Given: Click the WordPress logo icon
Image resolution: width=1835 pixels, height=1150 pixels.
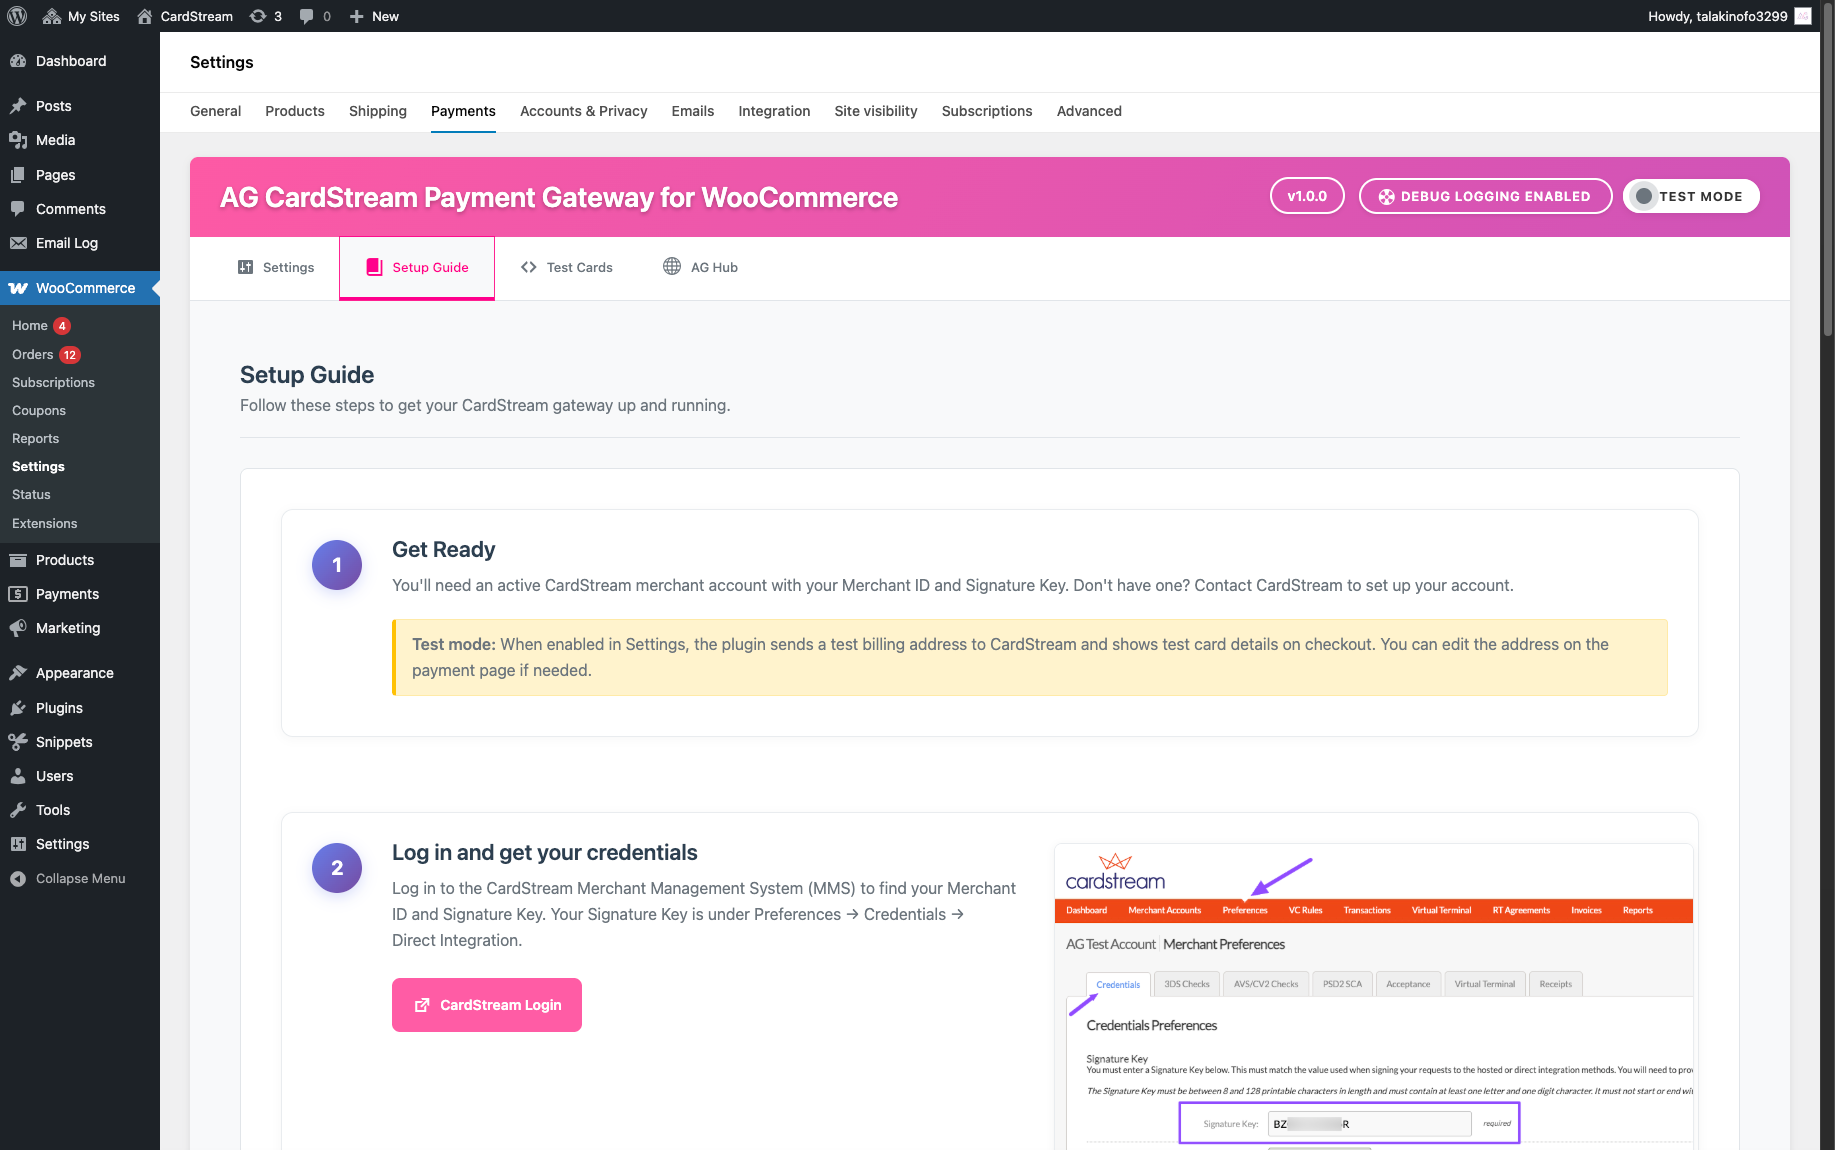Looking at the screenshot, I should tap(17, 16).
